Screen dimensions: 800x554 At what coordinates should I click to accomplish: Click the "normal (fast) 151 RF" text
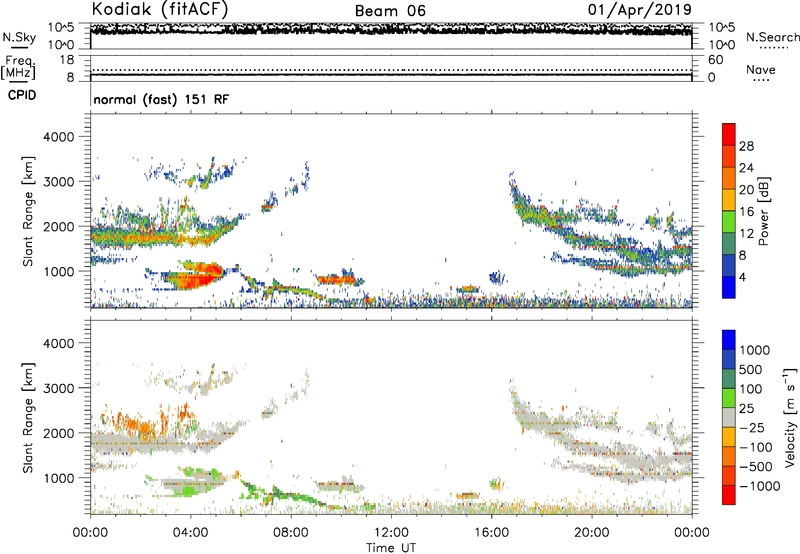[161, 99]
